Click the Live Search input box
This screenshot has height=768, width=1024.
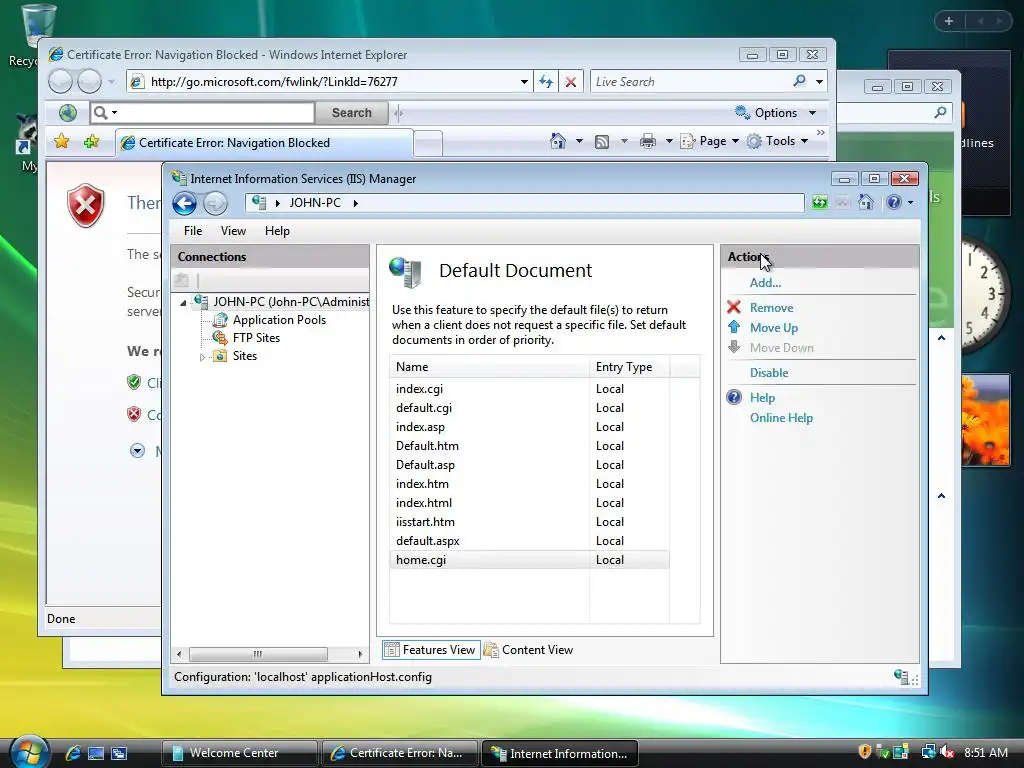tap(691, 82)
